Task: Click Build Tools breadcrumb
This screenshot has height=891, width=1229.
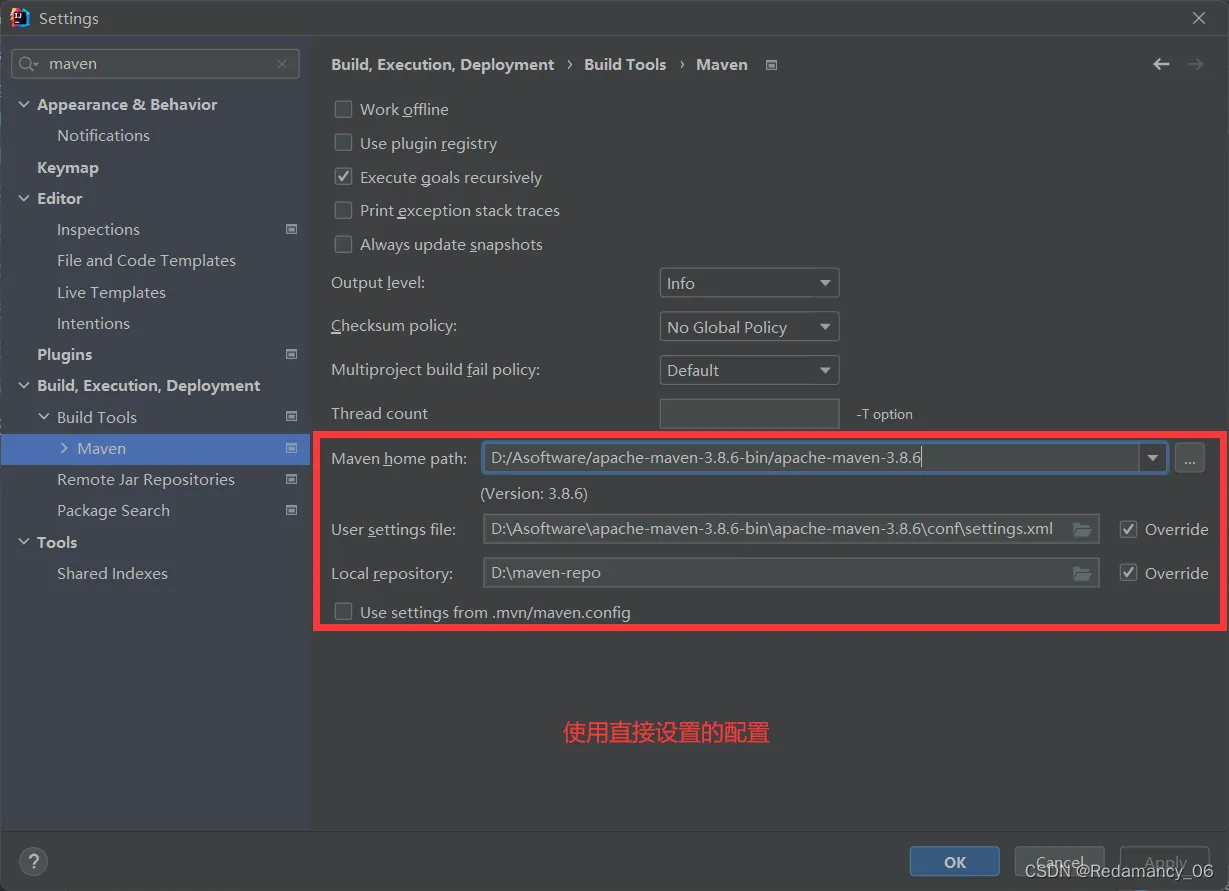Action: pos(625,64)
